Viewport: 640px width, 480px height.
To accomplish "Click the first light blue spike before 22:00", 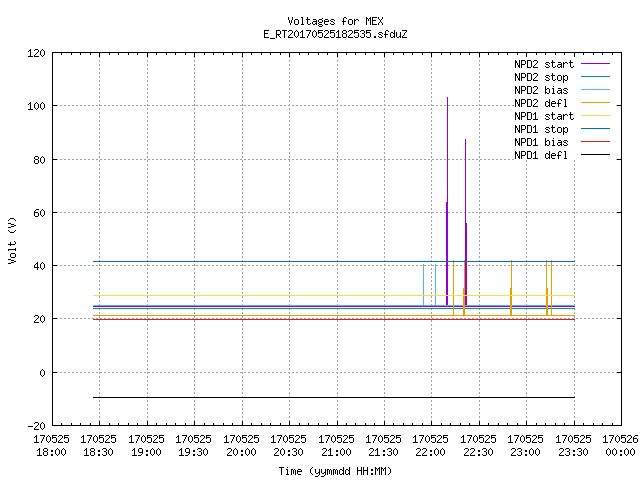I will pos(424,285).
